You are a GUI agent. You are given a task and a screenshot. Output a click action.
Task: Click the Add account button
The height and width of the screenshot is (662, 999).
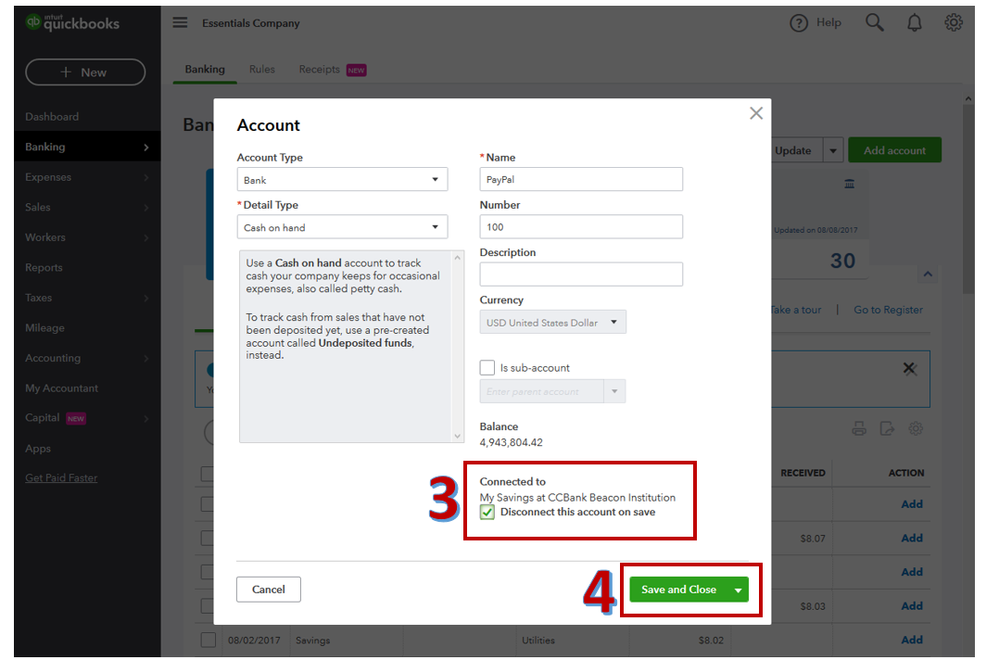(895, 150)
